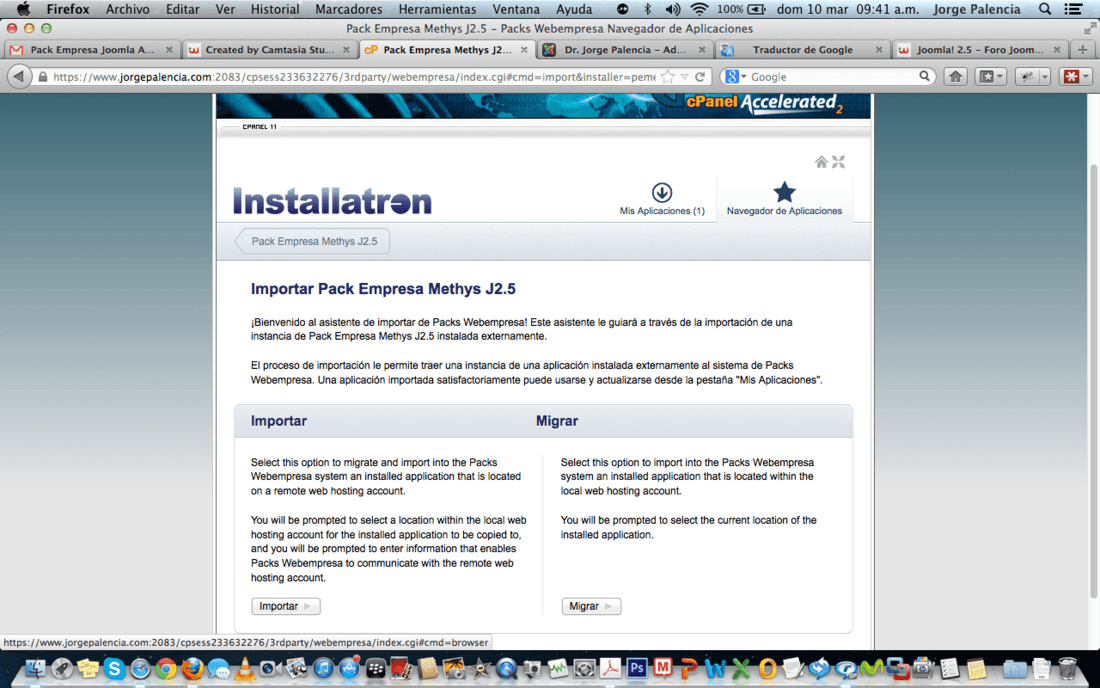Viewport: 1100px width, 688px height.
Task: Close the Traductor de Google tab
Action: 878,50
